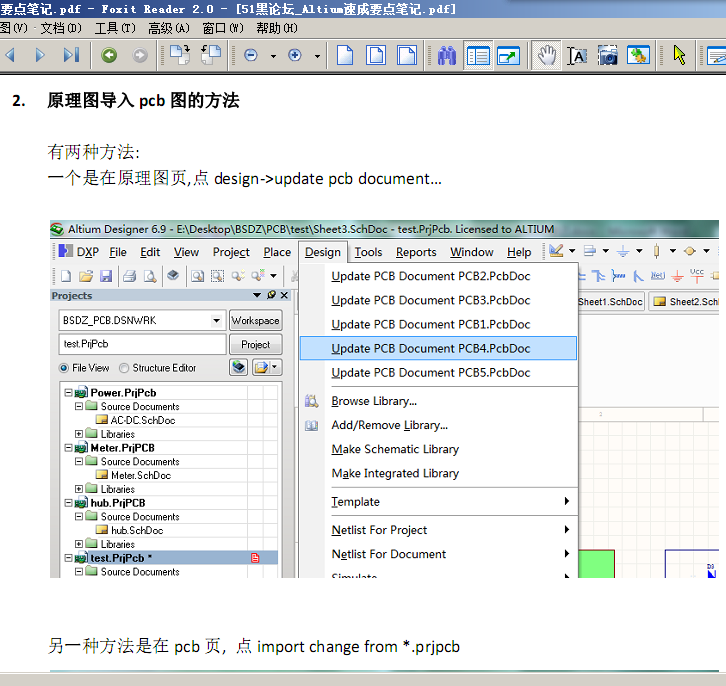
Task: Activate the Snapshot camera tool
Action: tap(607, 56)
